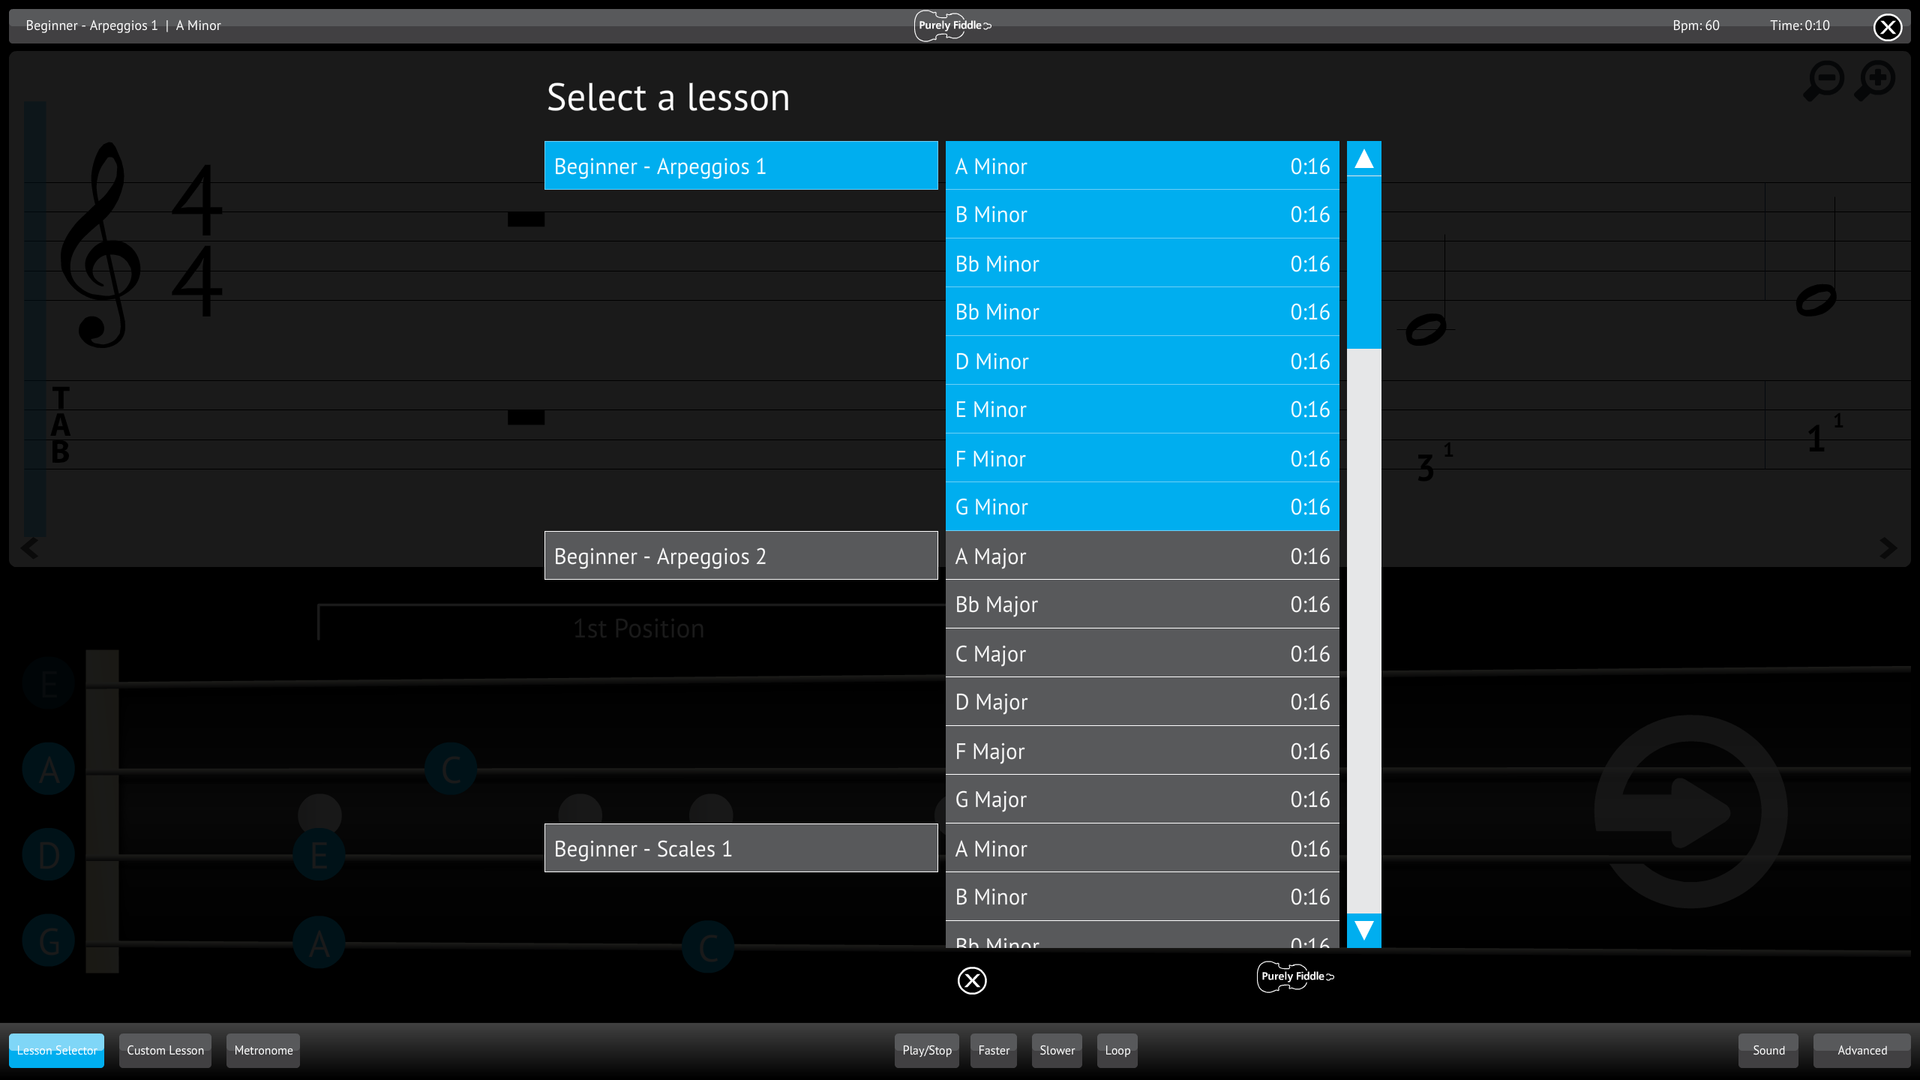
Task: Click the Purely Fiddle logo at top
Action: [x=953, y=25]
